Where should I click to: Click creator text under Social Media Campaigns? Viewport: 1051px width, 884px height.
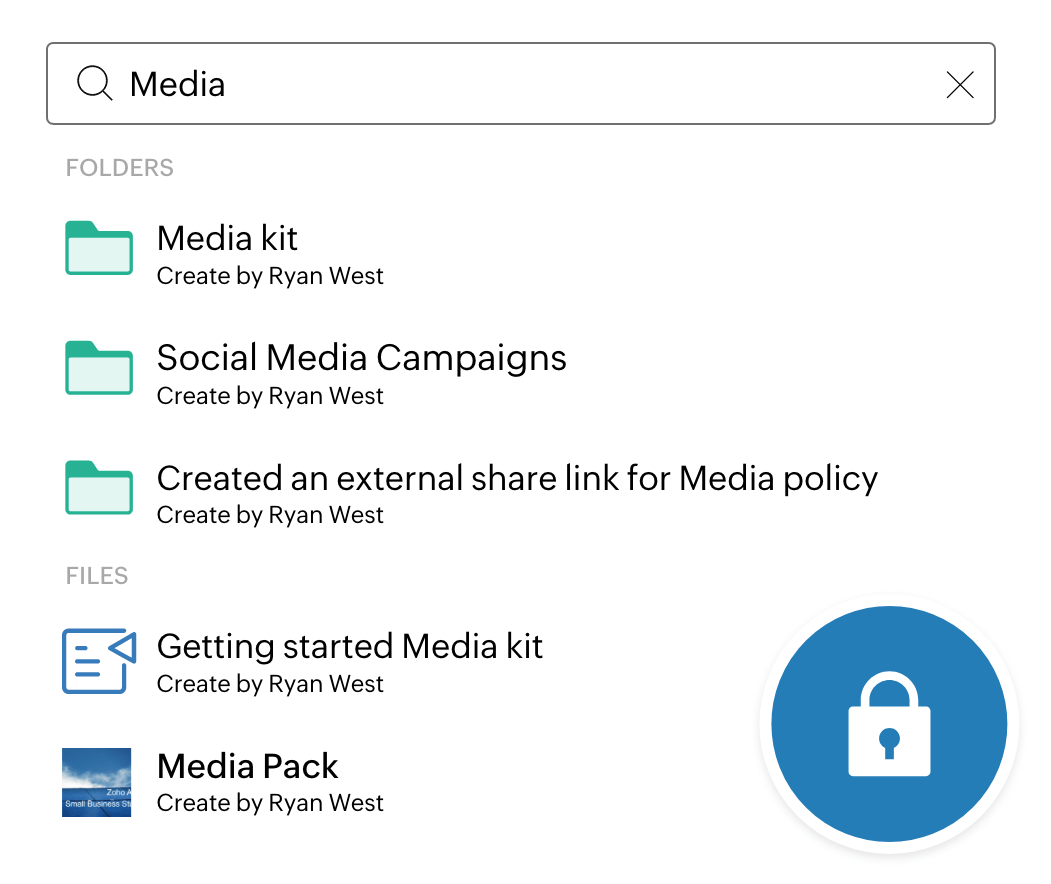(270, 396)
